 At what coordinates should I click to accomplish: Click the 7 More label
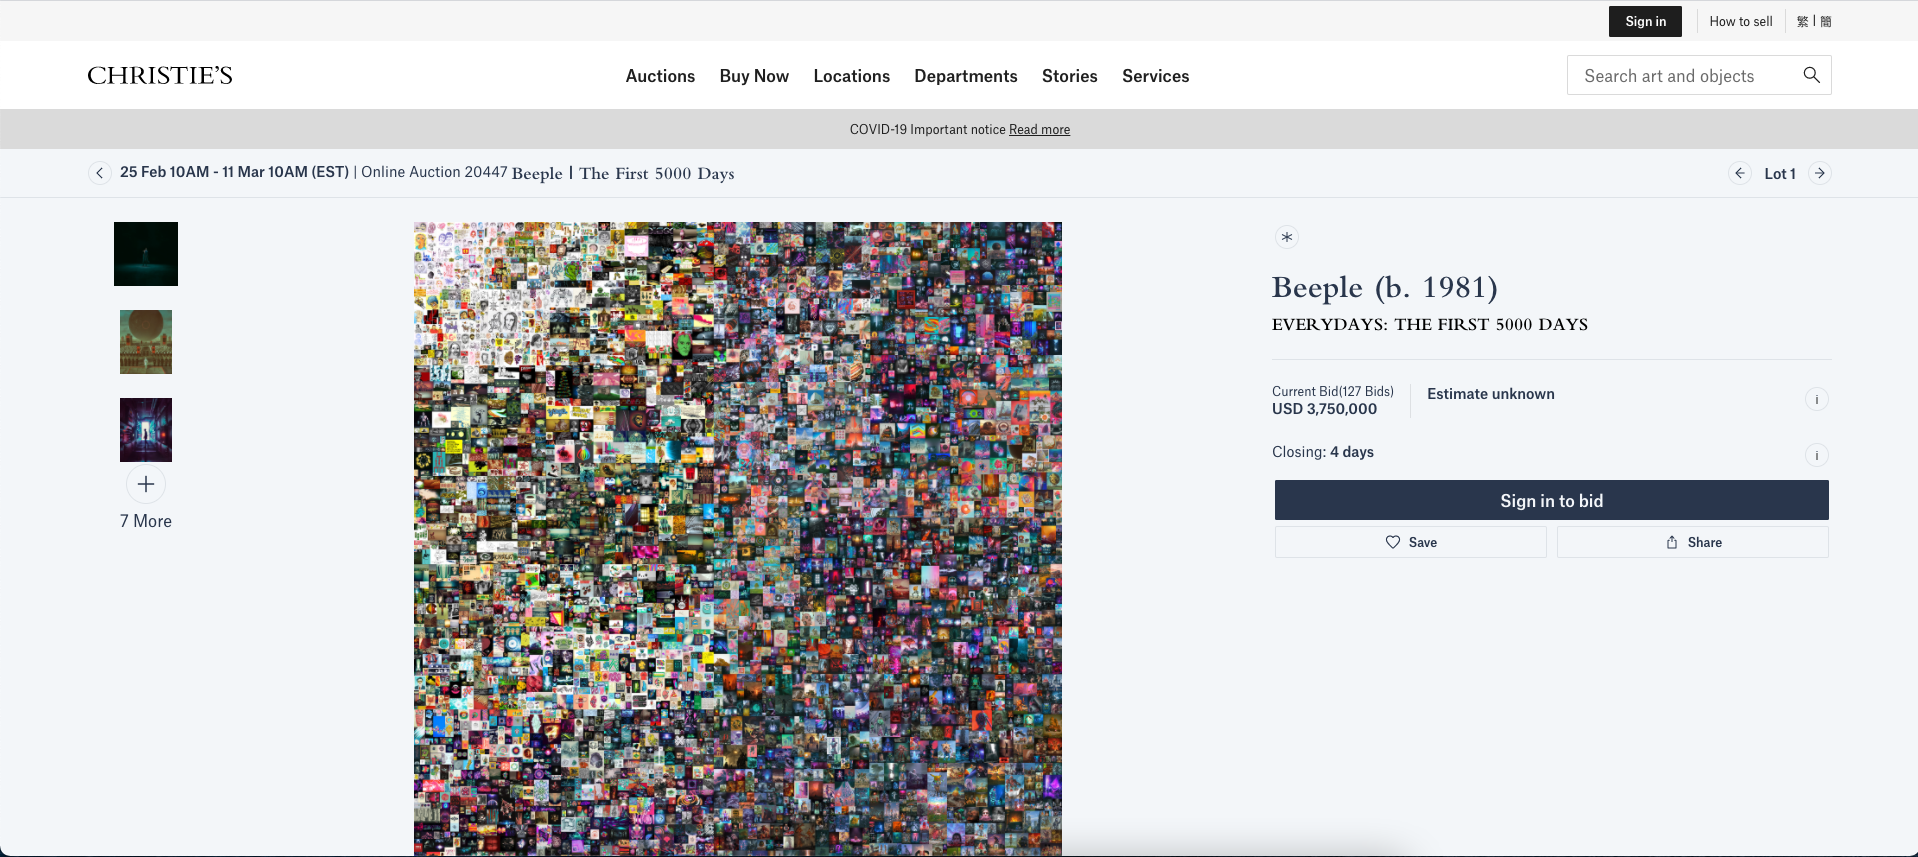[x=146, y=521]
